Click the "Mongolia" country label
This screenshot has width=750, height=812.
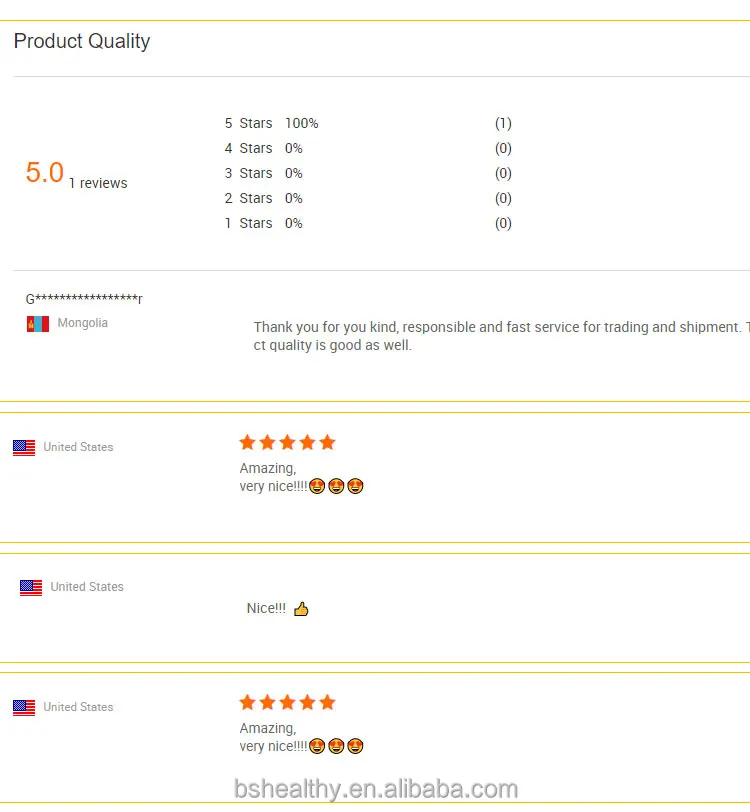click(x=83, y=324)
